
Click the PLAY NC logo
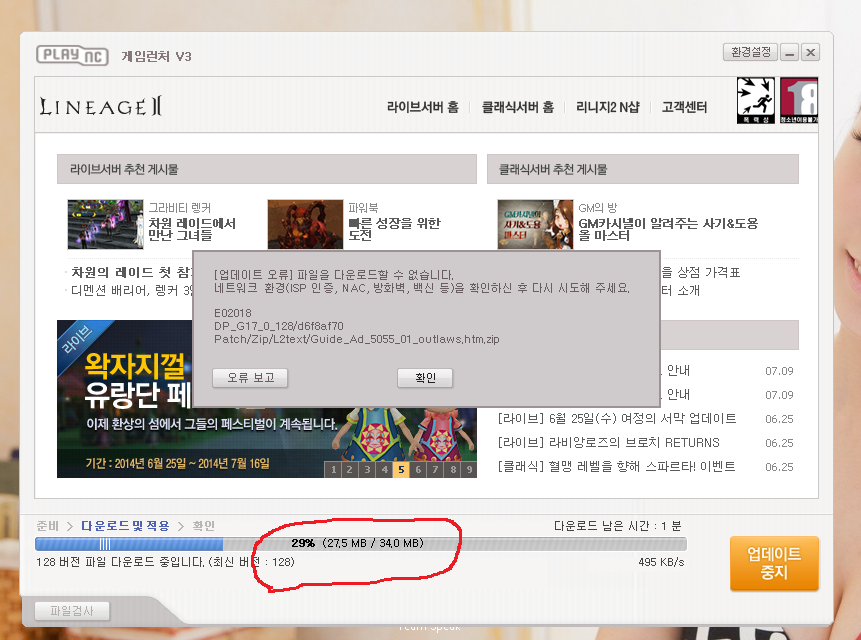click(72, 55)
